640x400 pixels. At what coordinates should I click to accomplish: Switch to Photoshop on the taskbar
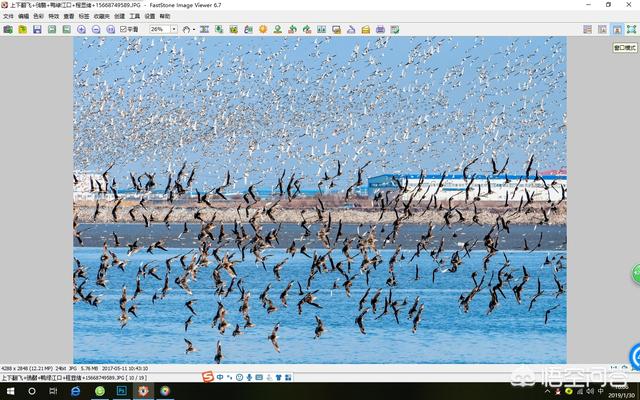pyautogui.click(x=121, y=391)
